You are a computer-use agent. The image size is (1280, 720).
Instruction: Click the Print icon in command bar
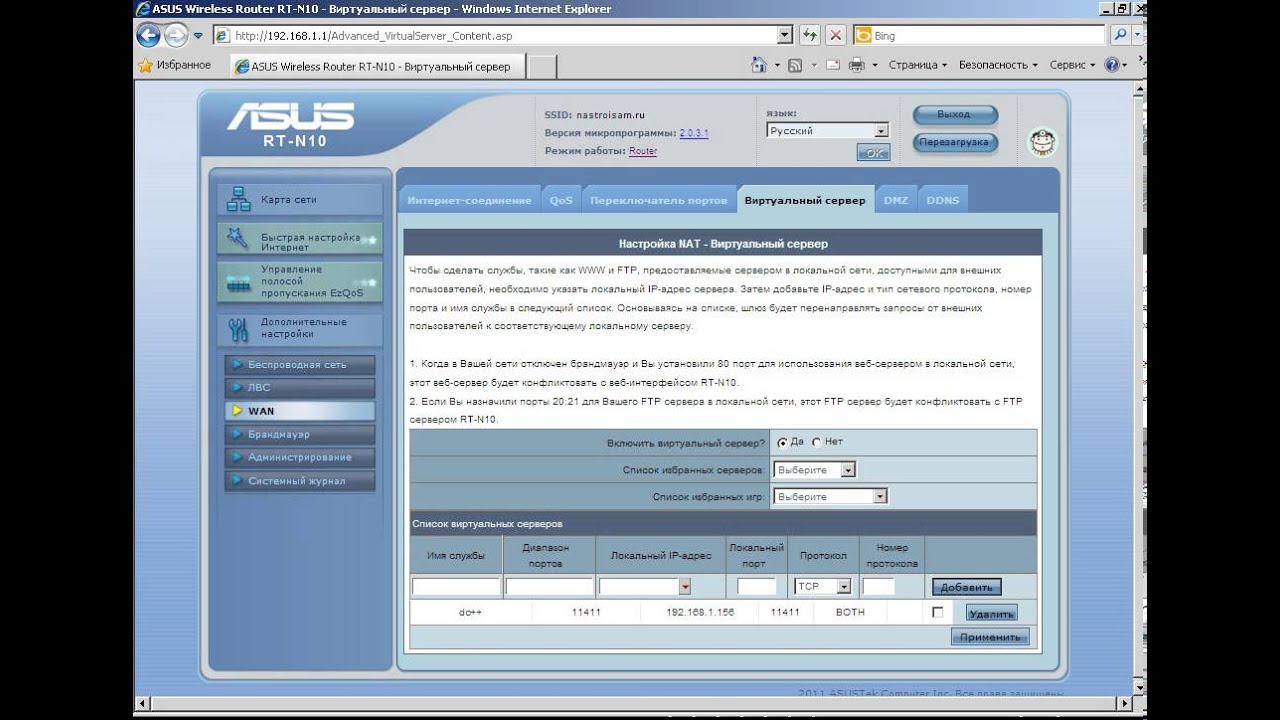(857, 65)
